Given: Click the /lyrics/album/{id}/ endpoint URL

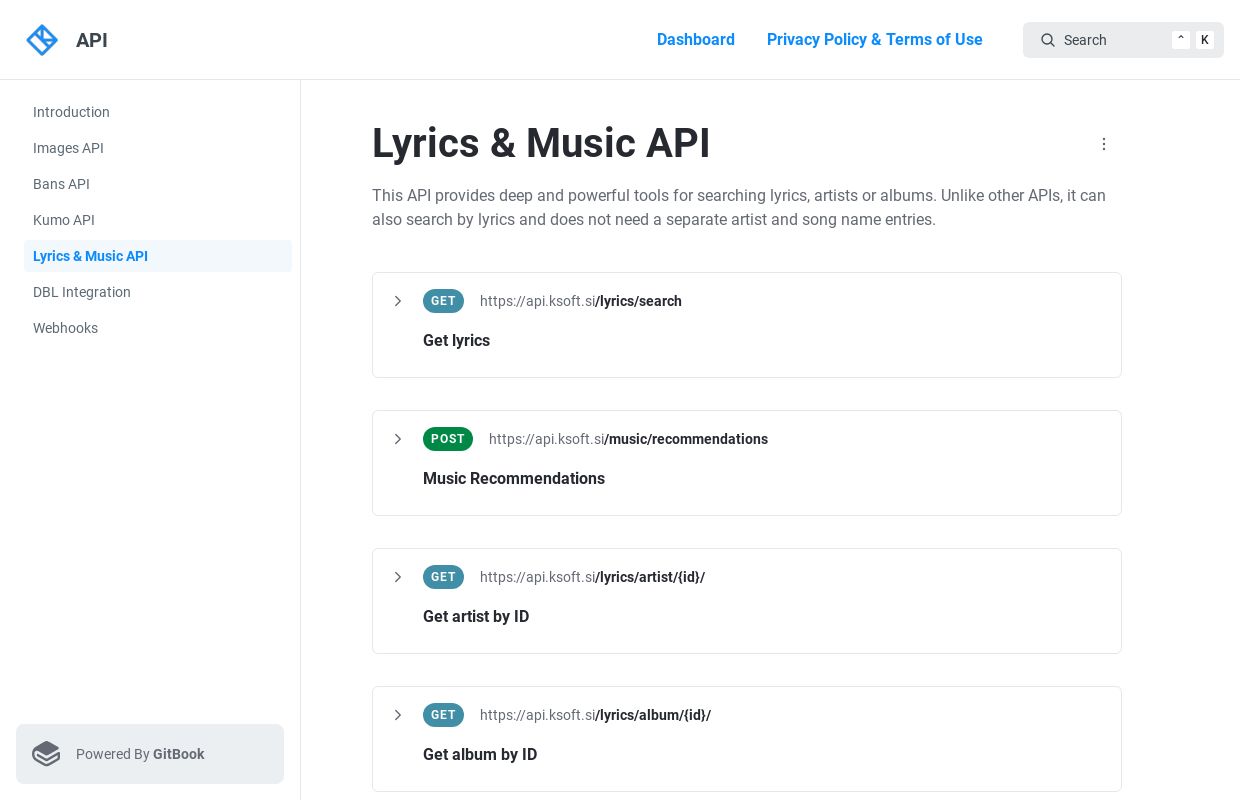Looking at the screenshot, I should click(x=595, y=715).
